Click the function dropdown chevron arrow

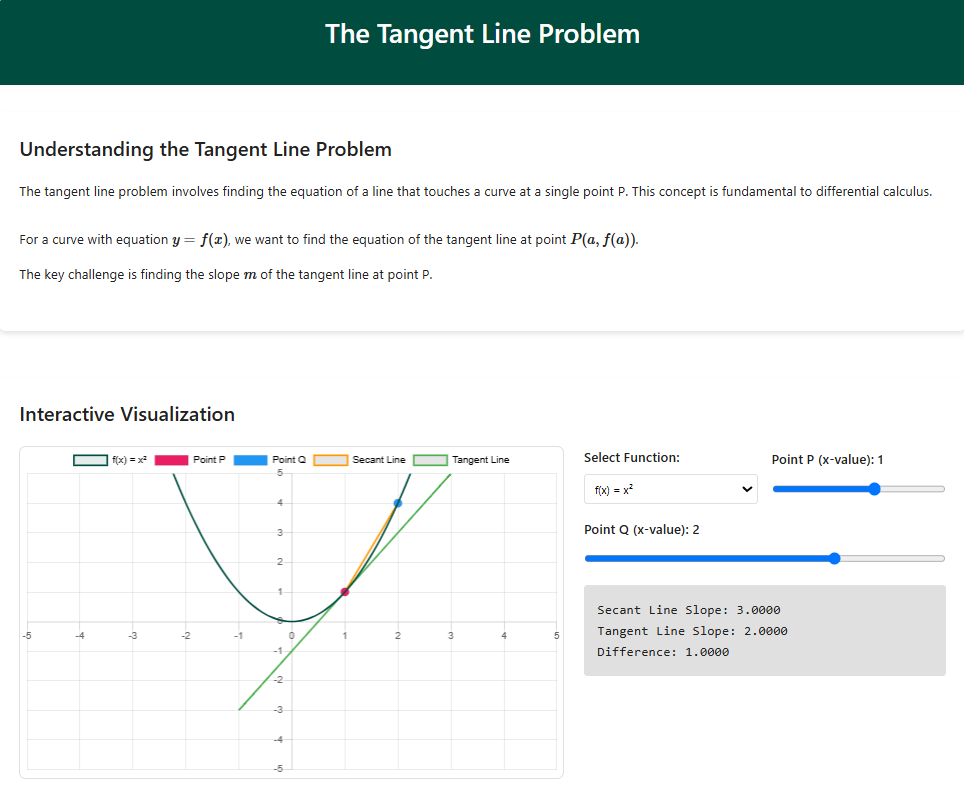pyautogui.click(x=744, y=489)
